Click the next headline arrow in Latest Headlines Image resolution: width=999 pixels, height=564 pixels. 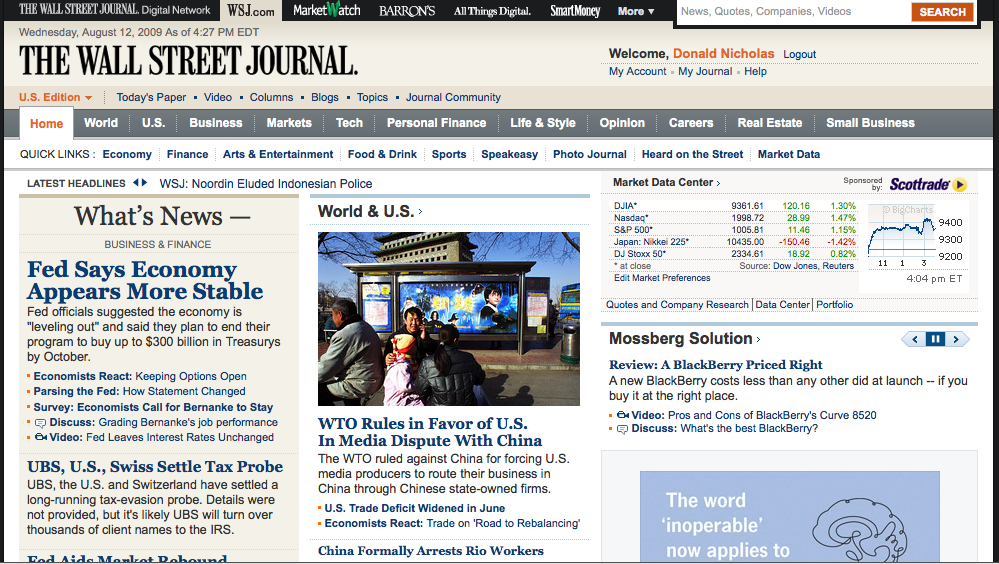(x=144, y=183)
